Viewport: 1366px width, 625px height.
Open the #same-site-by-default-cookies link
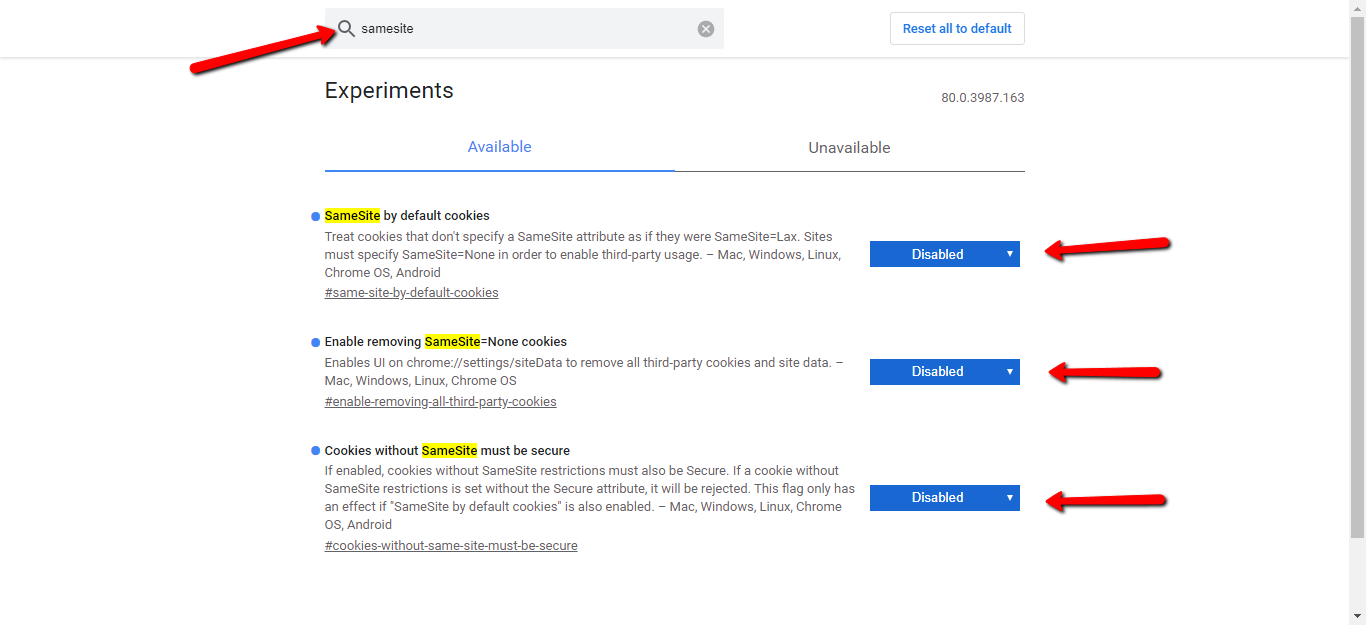411,293
